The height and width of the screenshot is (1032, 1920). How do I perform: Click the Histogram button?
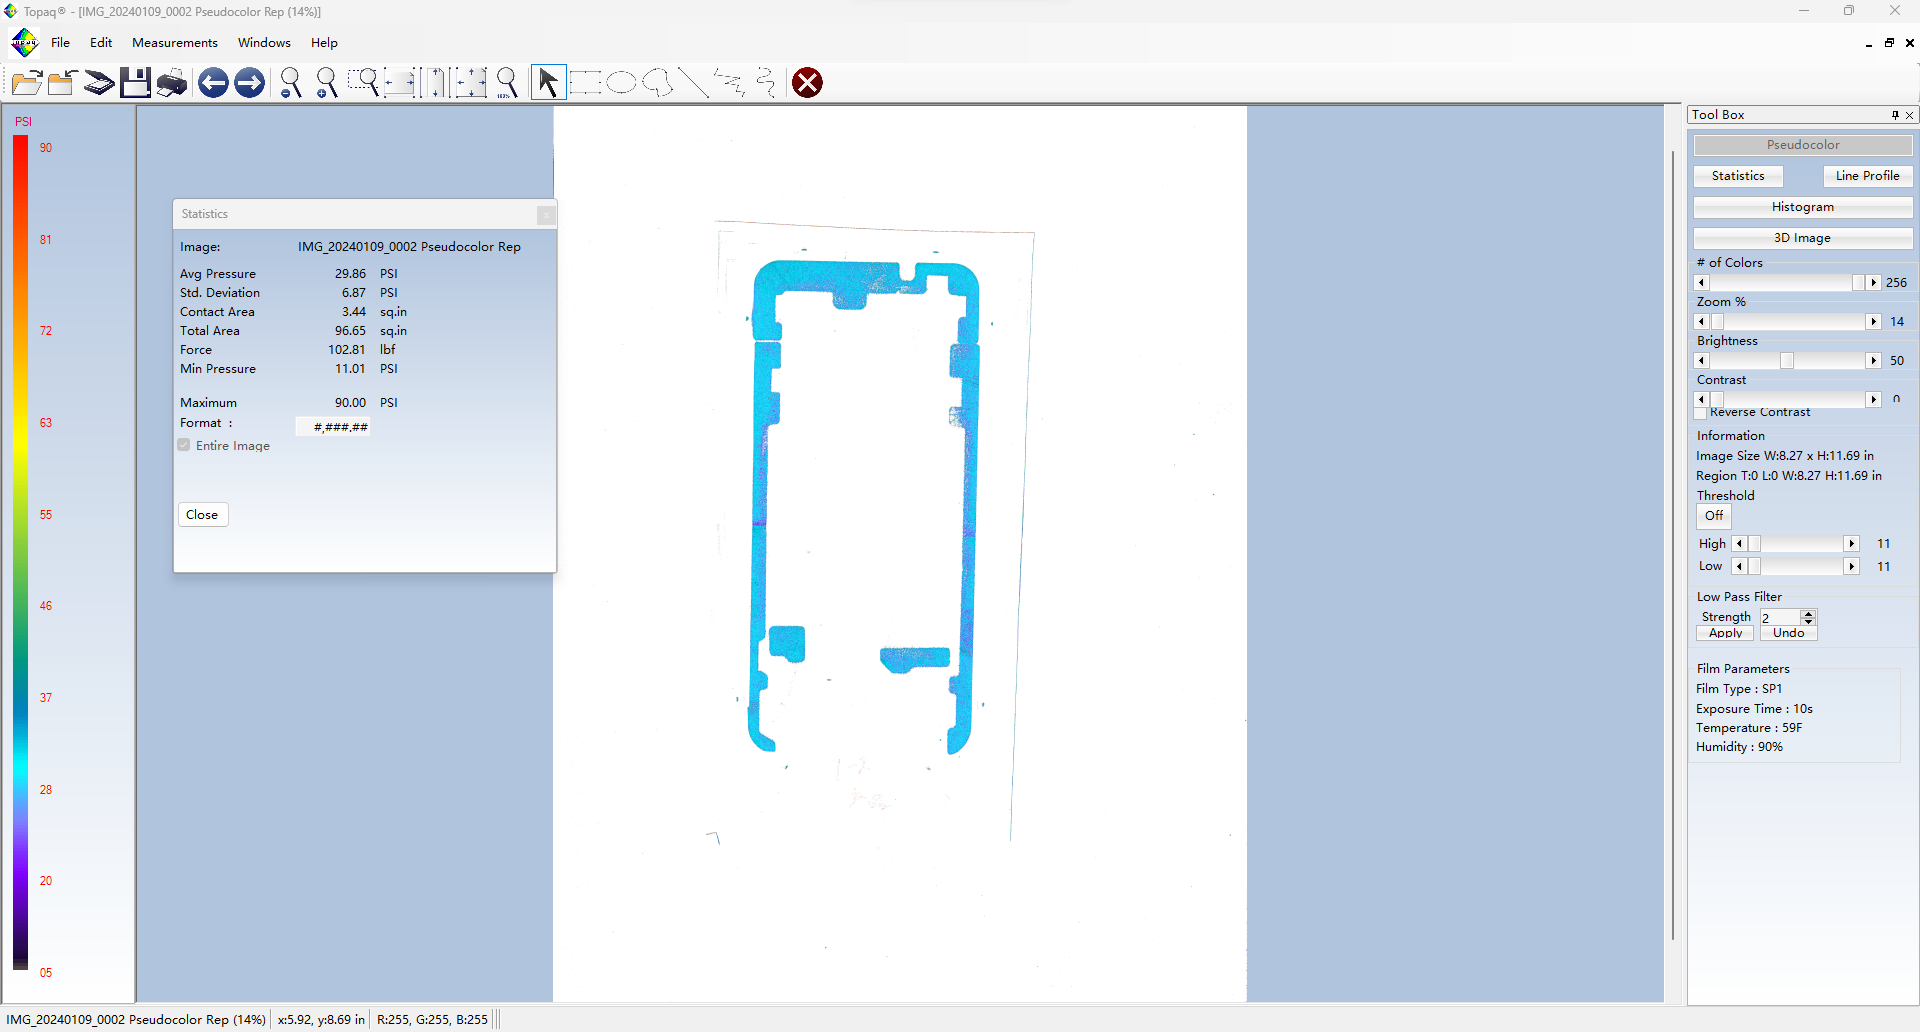tap(1802, 207)
